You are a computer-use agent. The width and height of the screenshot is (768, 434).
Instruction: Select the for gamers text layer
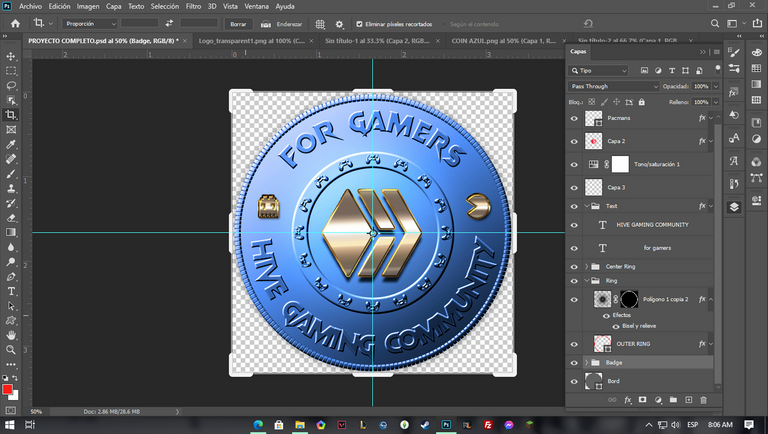coord(657,248)
